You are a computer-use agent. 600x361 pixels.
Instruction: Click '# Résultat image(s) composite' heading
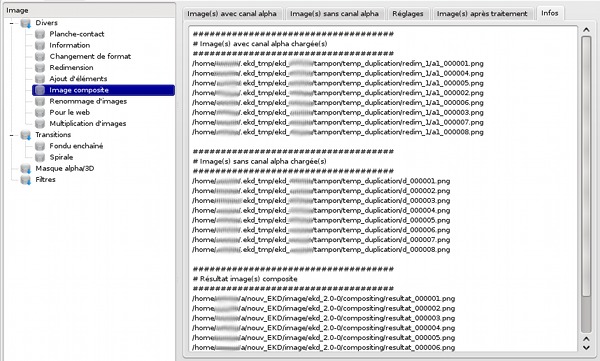point(245,279)
